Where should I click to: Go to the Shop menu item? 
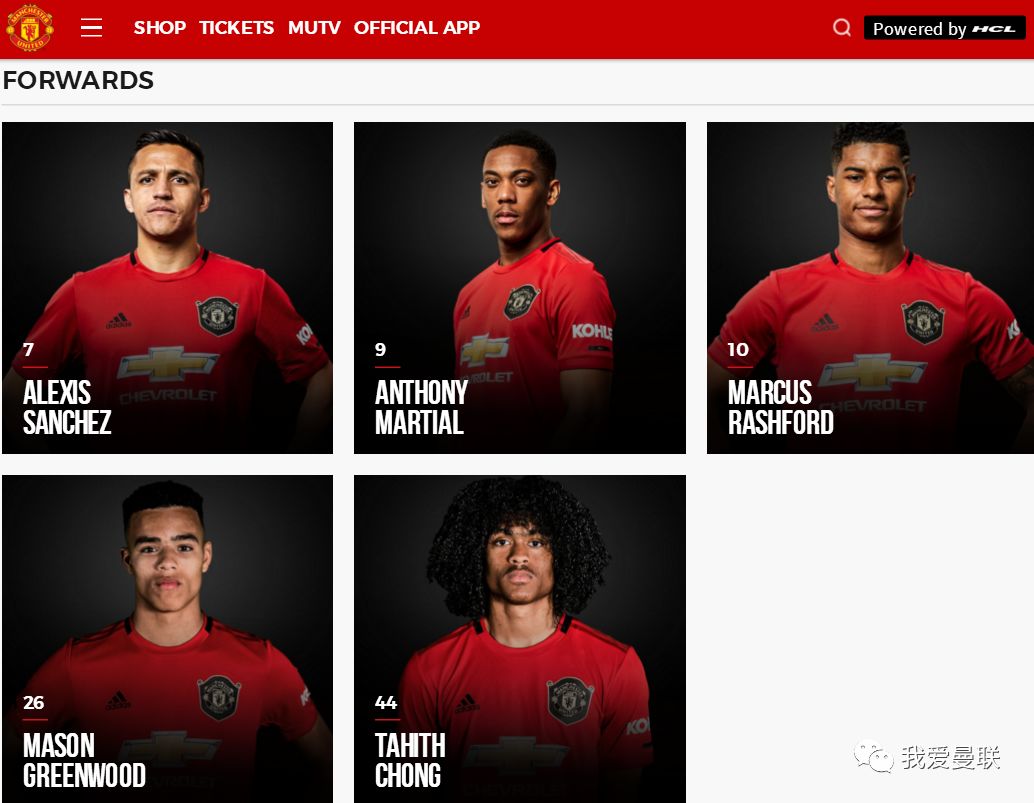coord(160,28)
